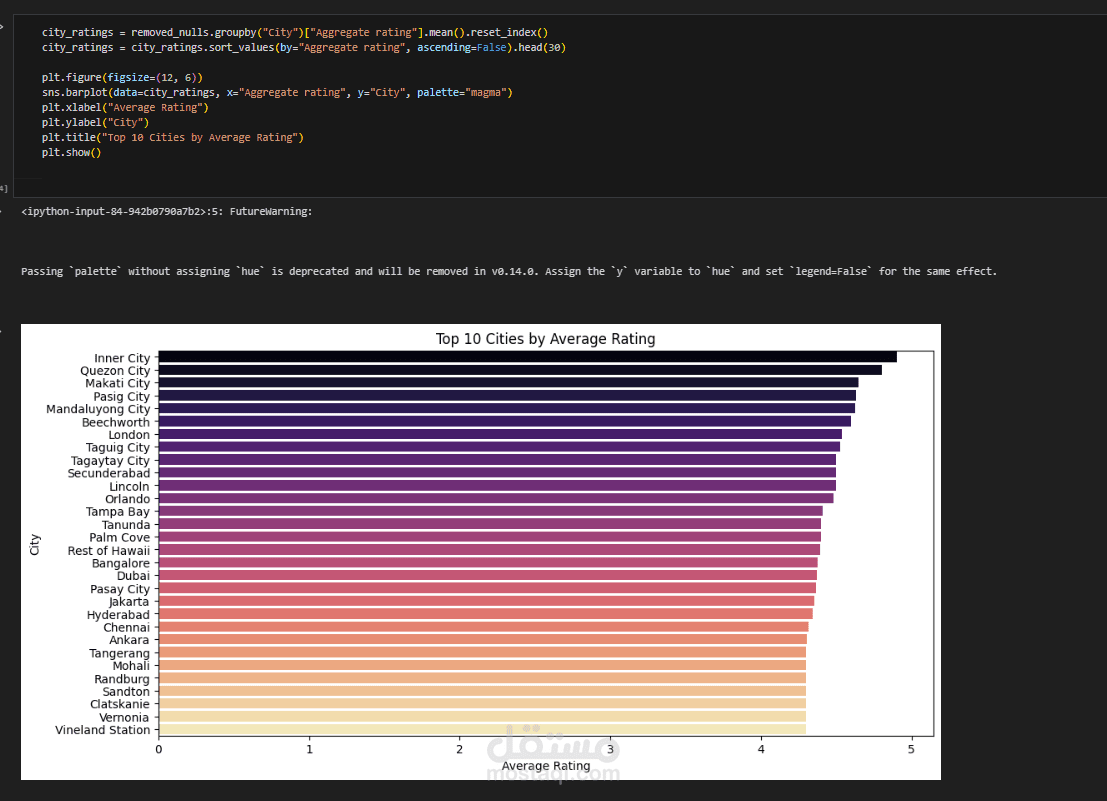Click the London label on y-axis
The image size is (1107, 801).
click(x=129, y=435)
